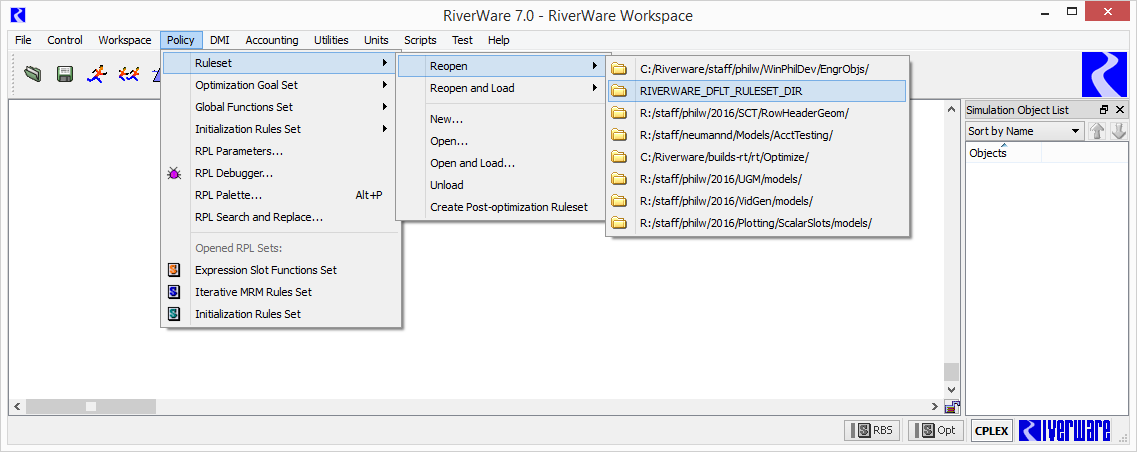This screenshot has height=452, width=1137.
Task: Click the Opt status bar button
Action: (x=936, y=430)
